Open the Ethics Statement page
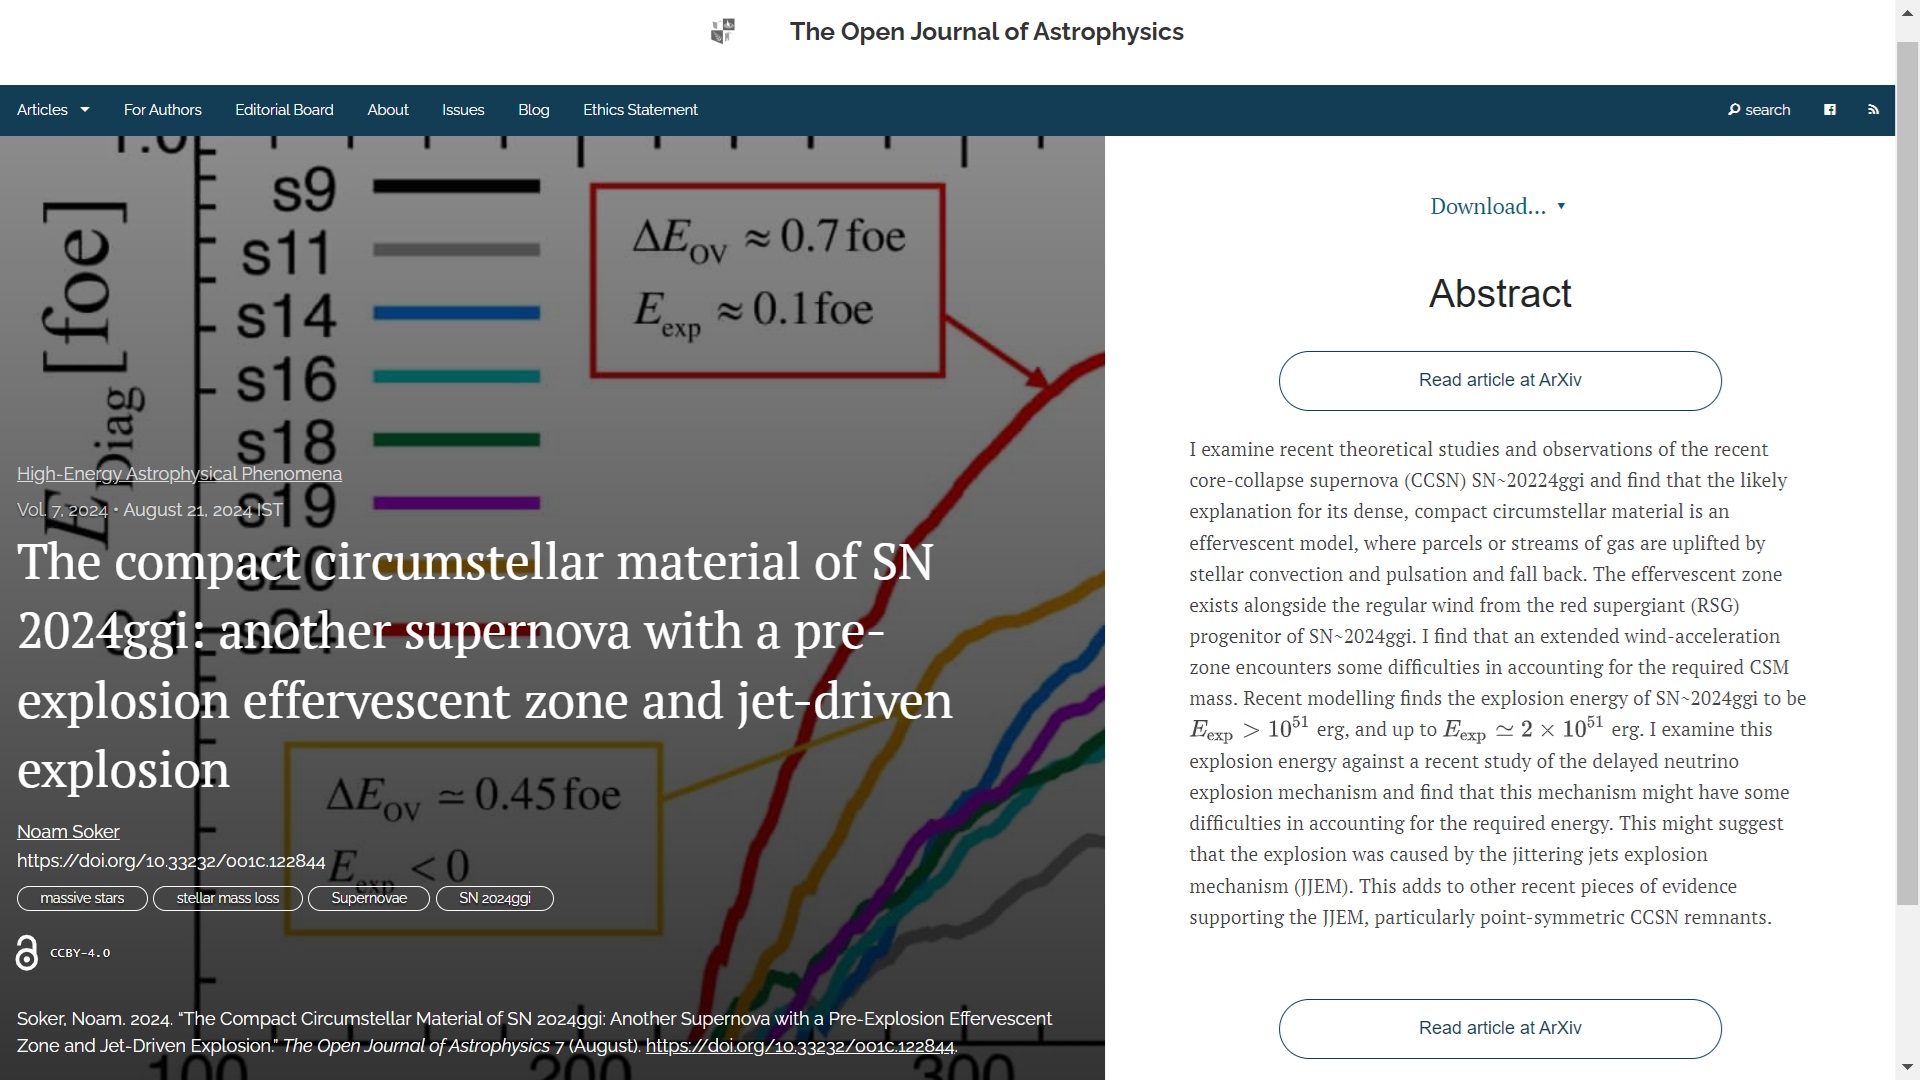The width and height of the screenshot is (1920, 1080). coord(640,110)
